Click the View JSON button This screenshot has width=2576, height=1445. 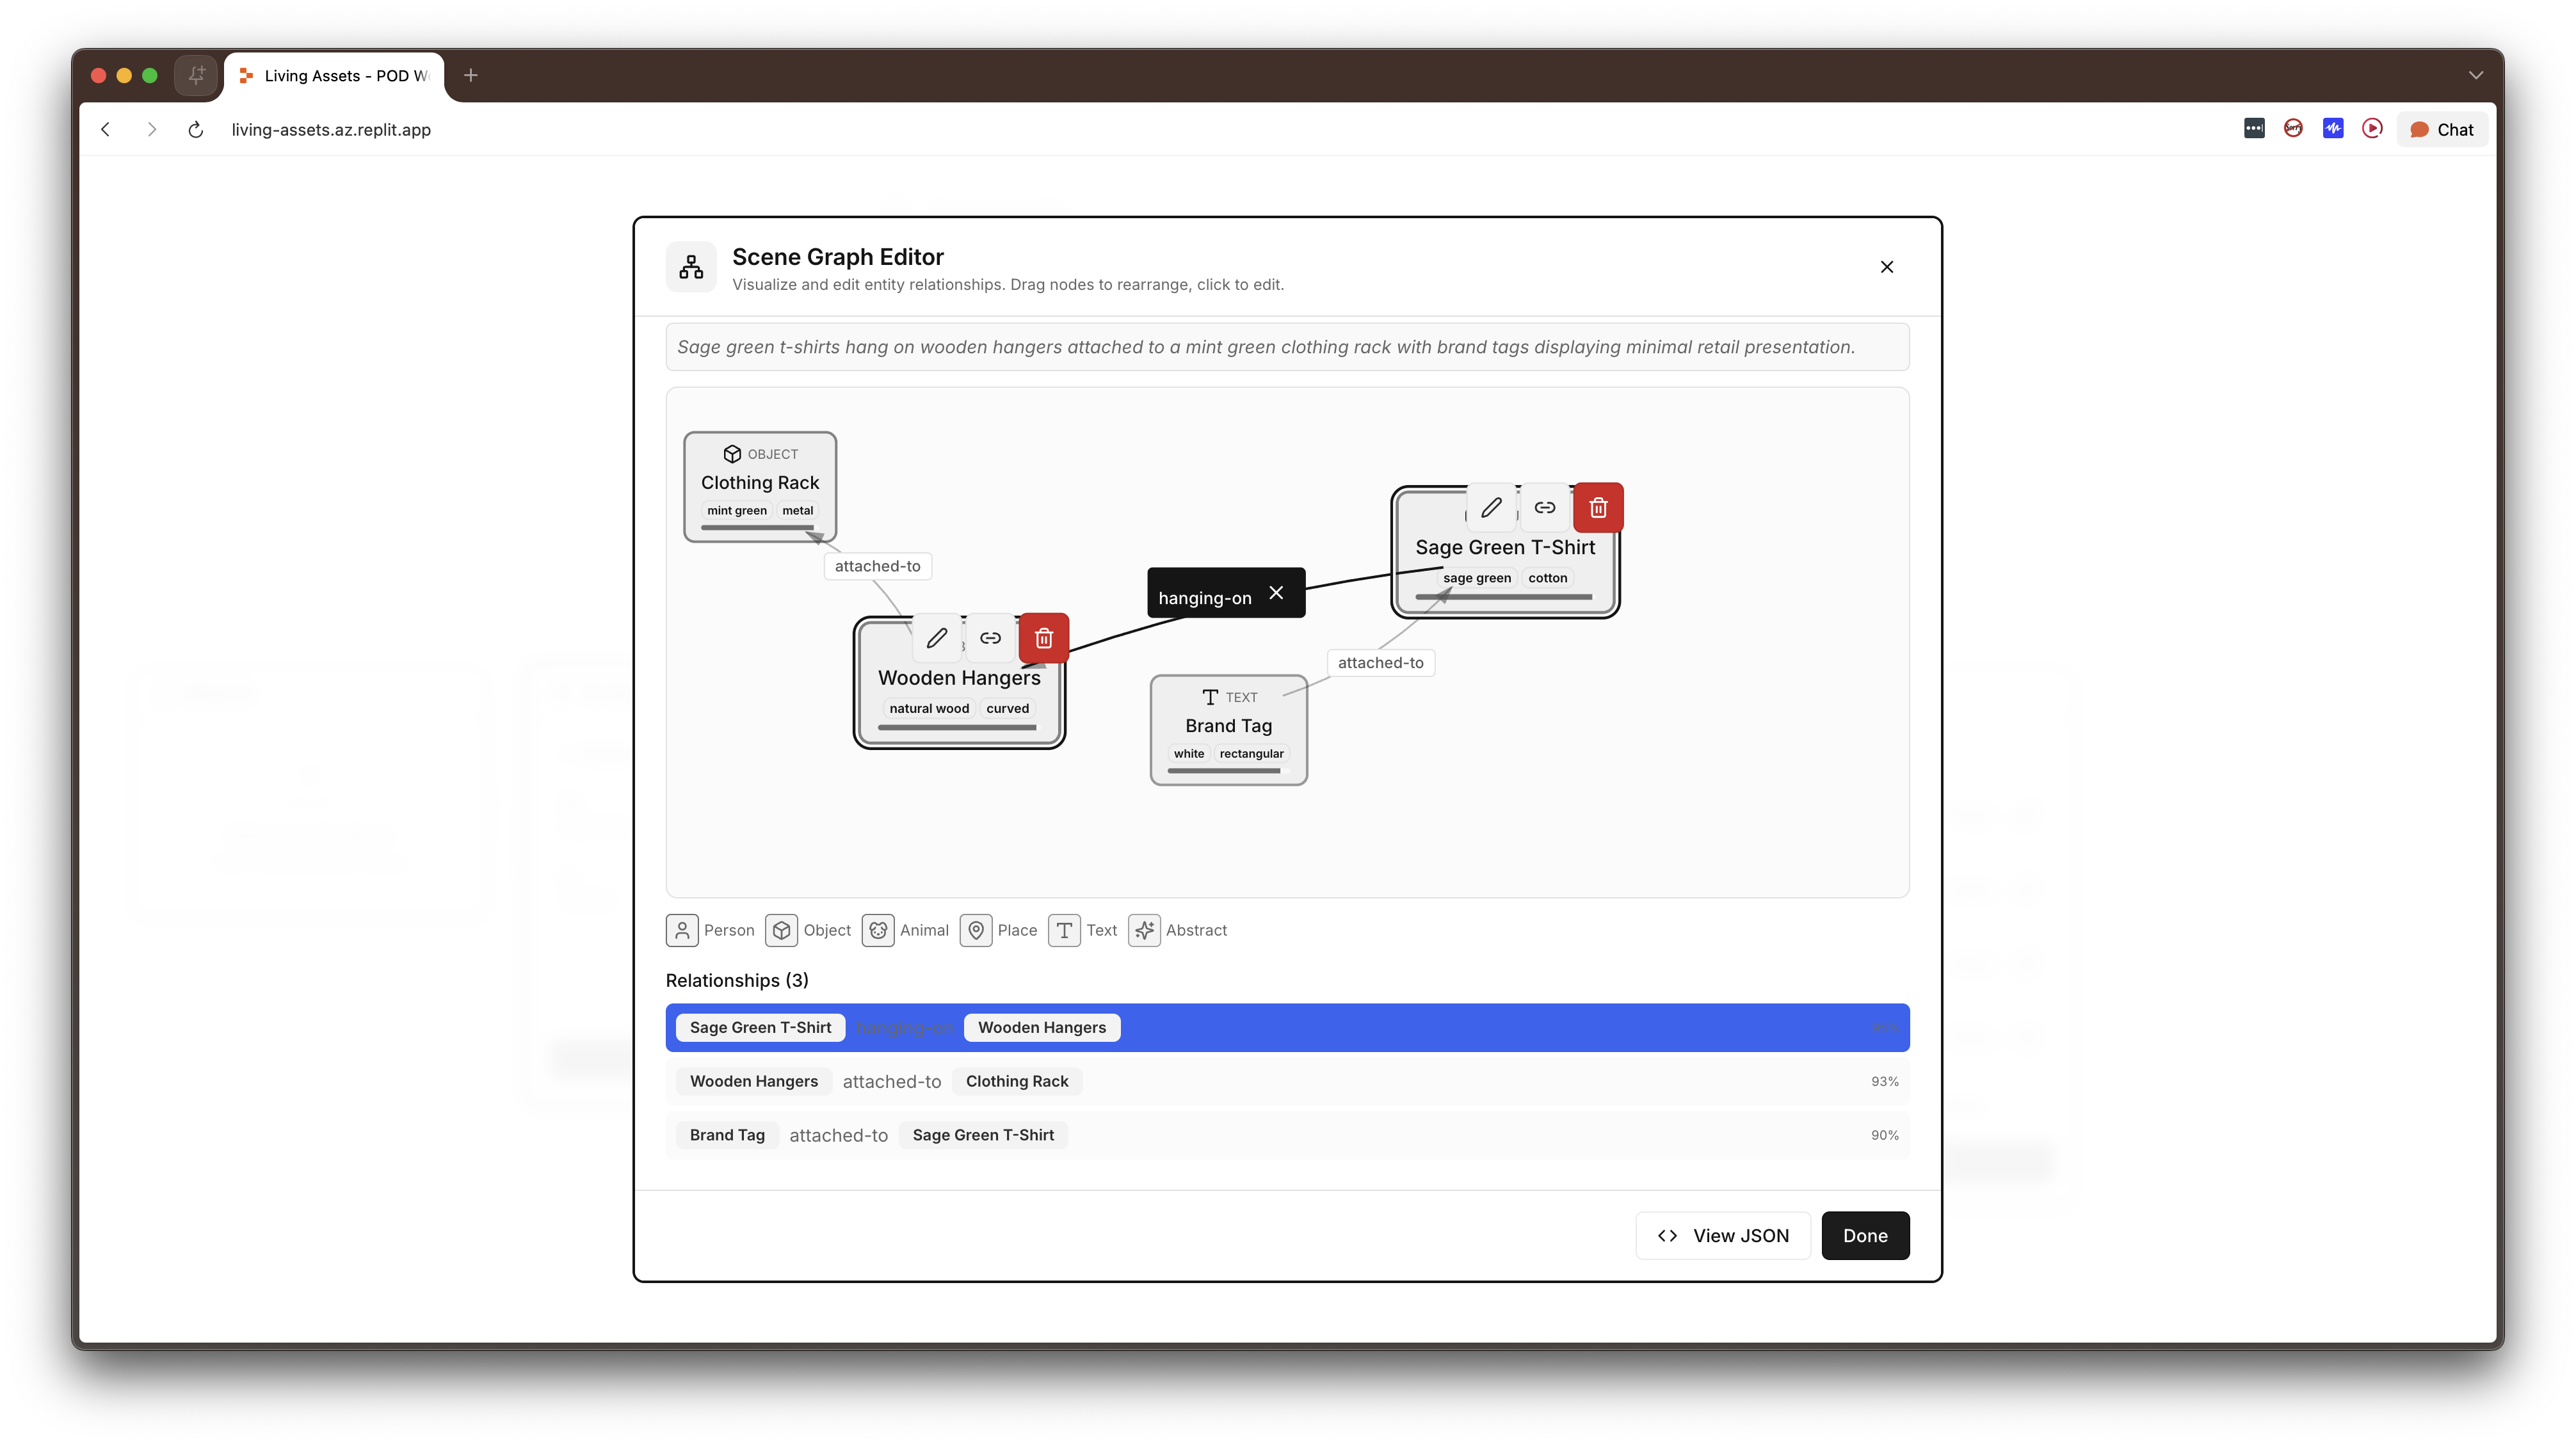1723,1236
